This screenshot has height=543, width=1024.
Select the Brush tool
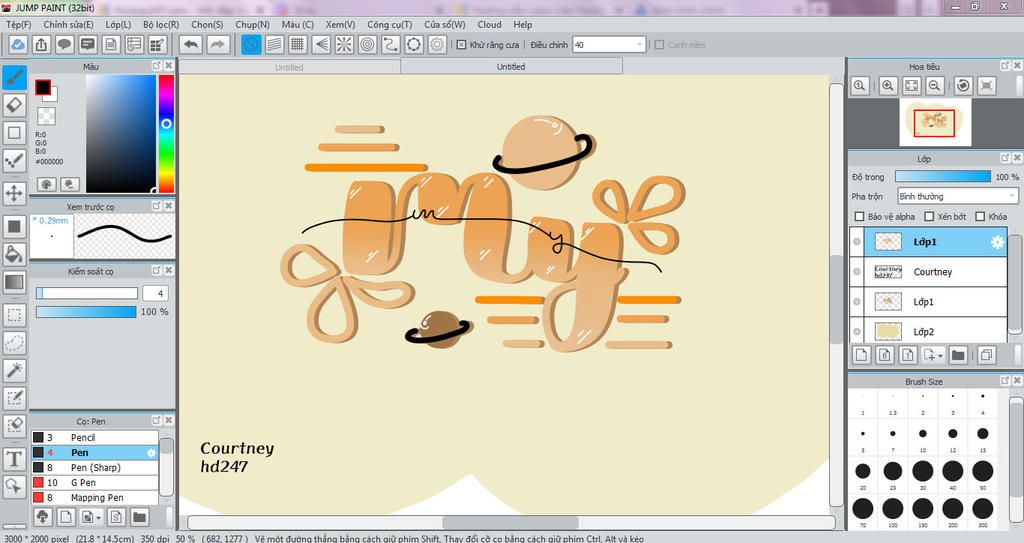click(14, 77)
